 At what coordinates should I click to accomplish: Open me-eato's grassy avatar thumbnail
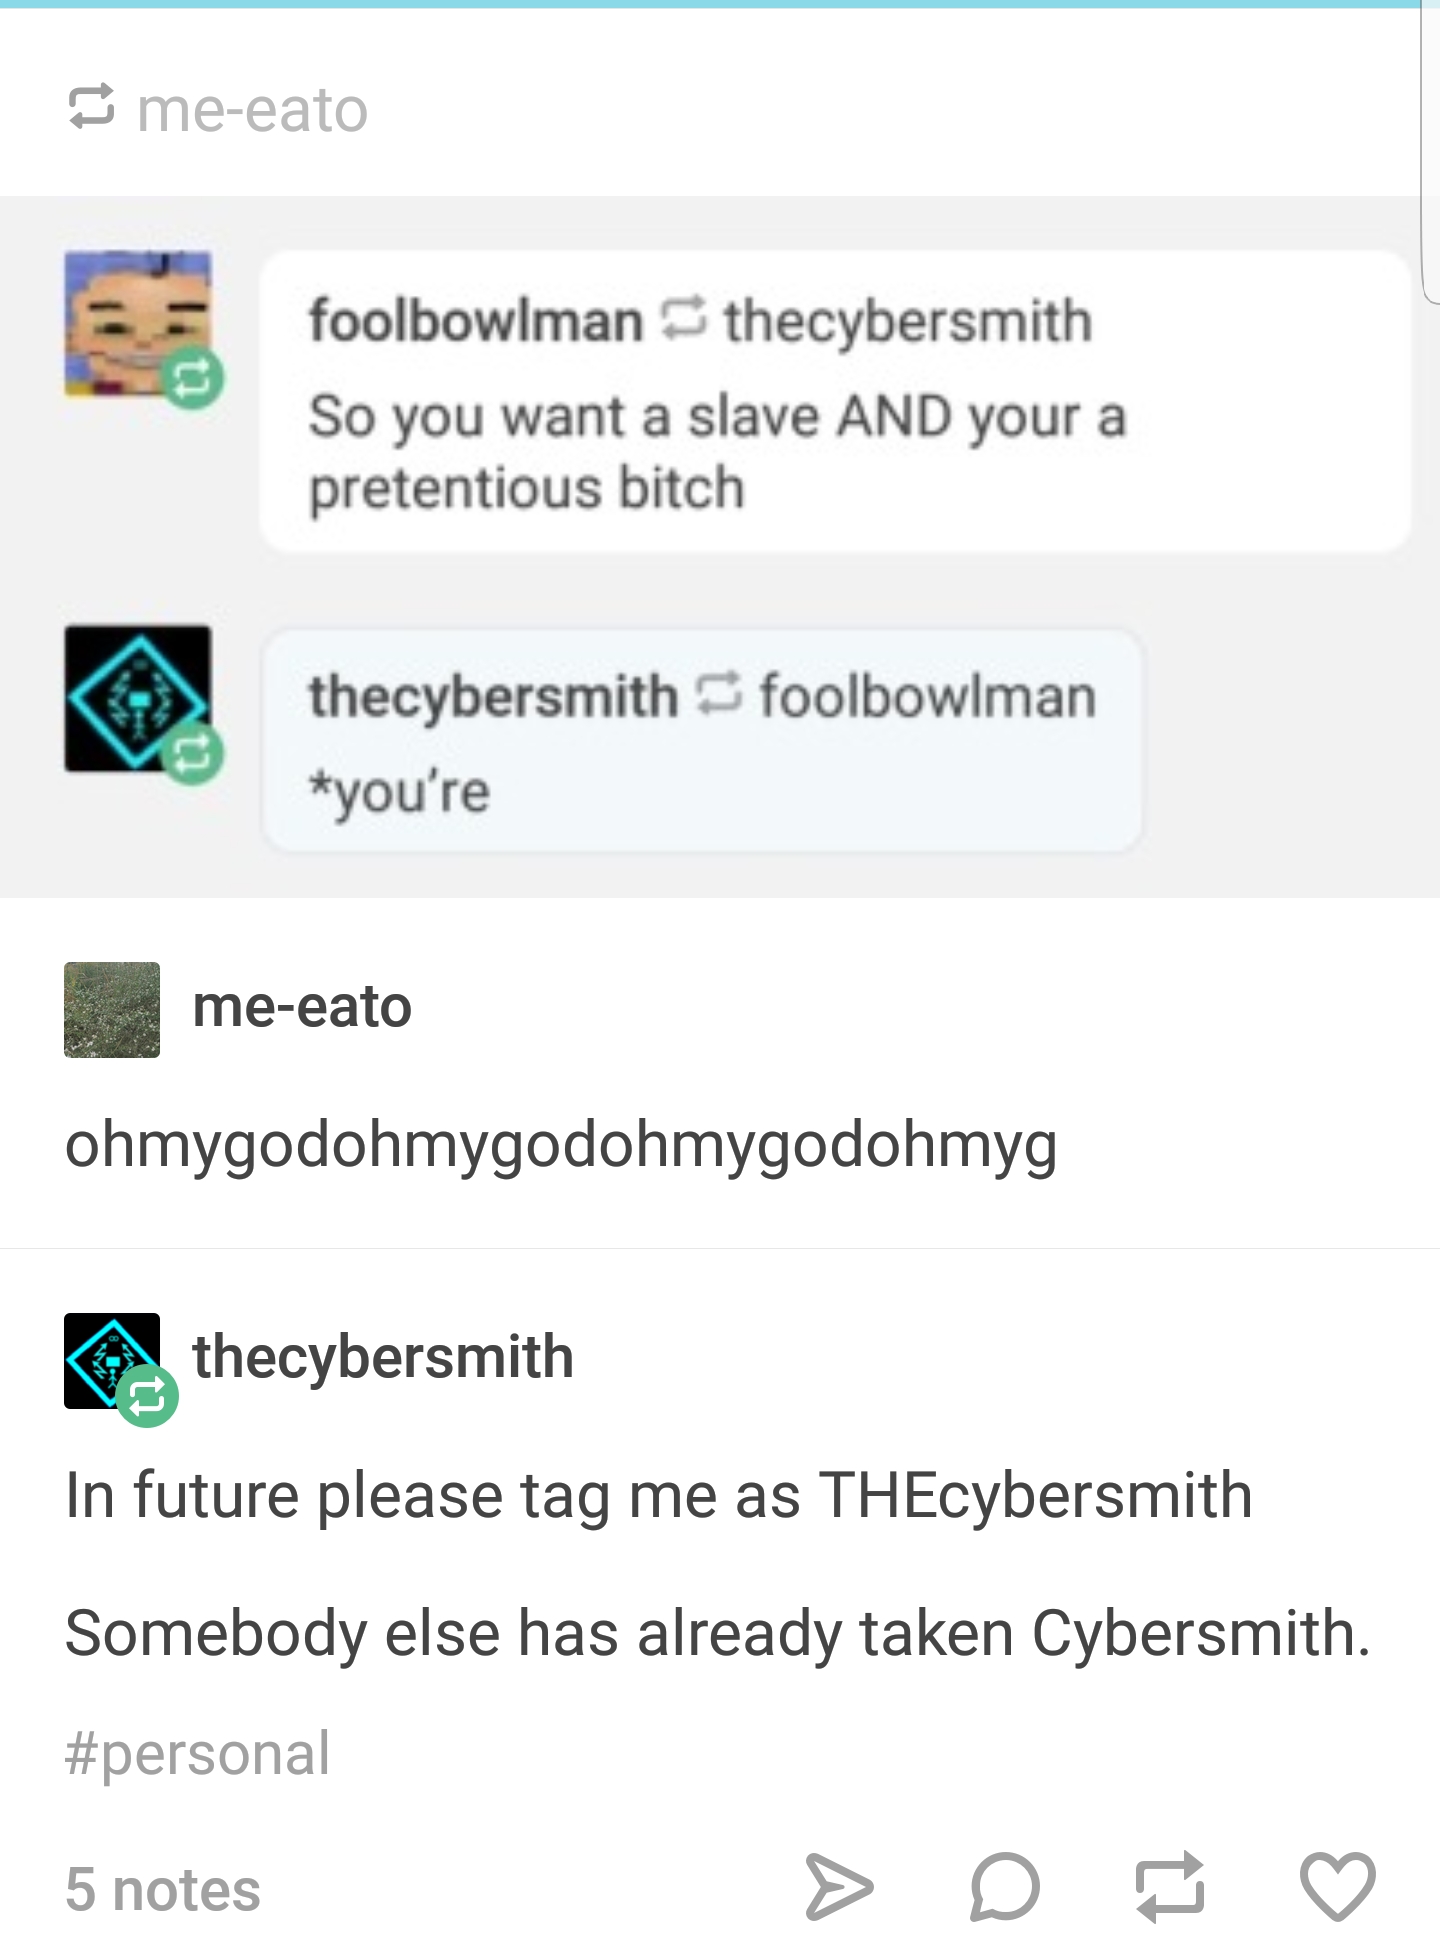point(112,1010)
